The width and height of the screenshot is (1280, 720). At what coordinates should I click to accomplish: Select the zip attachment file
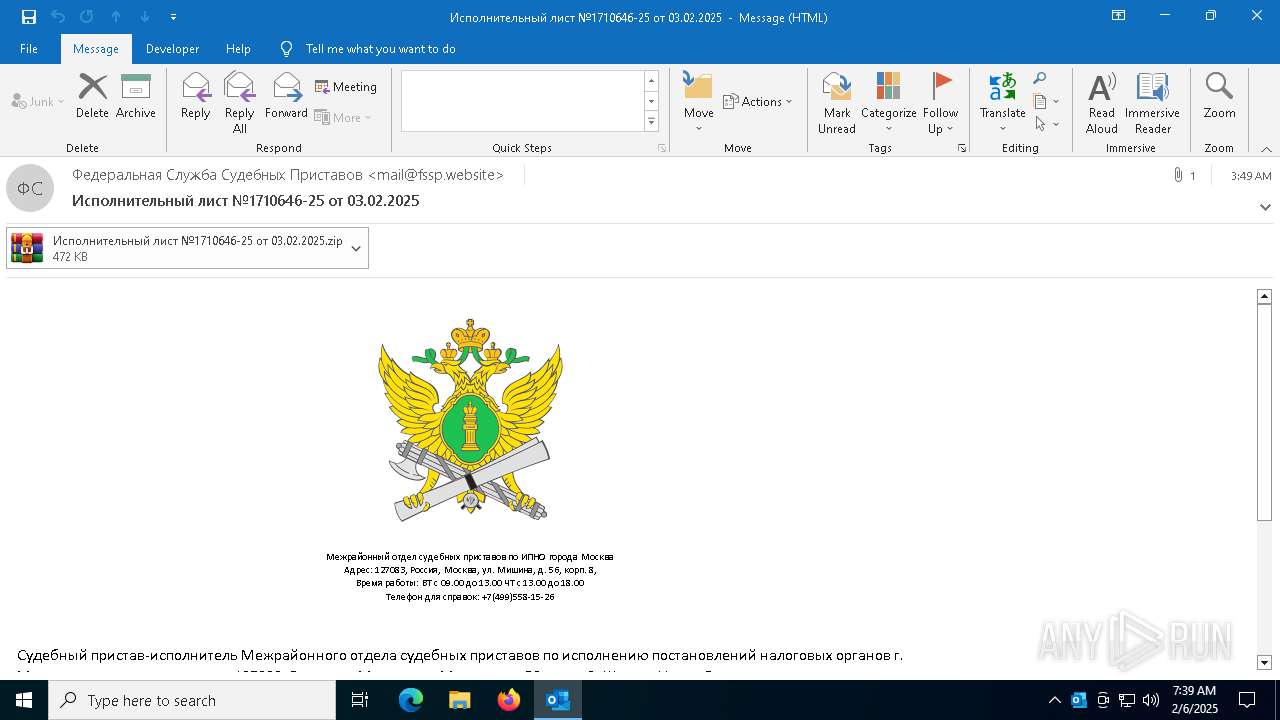tap(176, 248)
